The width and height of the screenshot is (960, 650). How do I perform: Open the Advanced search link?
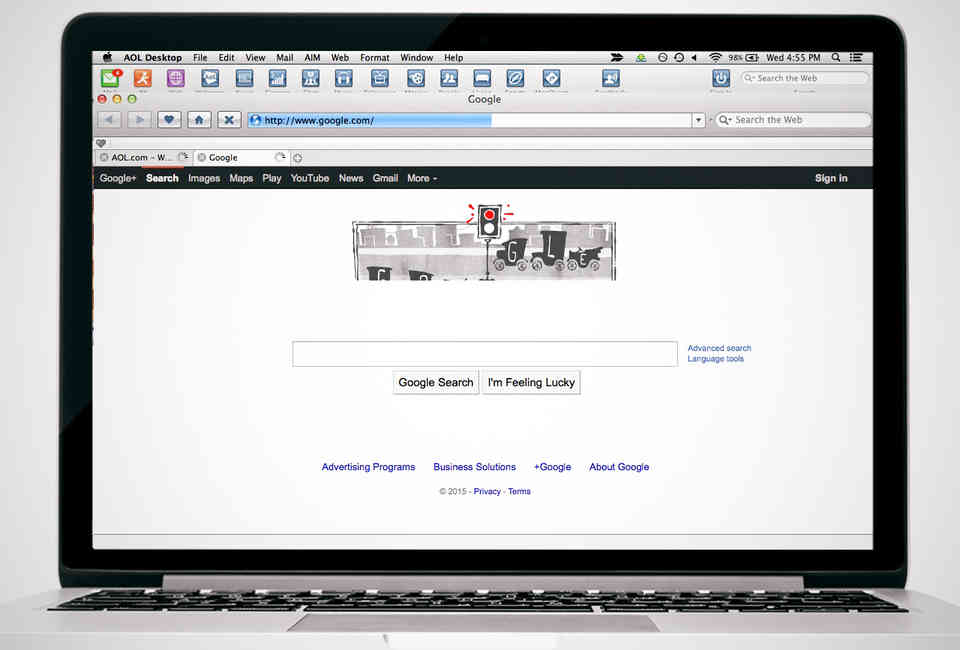[719, 348]
